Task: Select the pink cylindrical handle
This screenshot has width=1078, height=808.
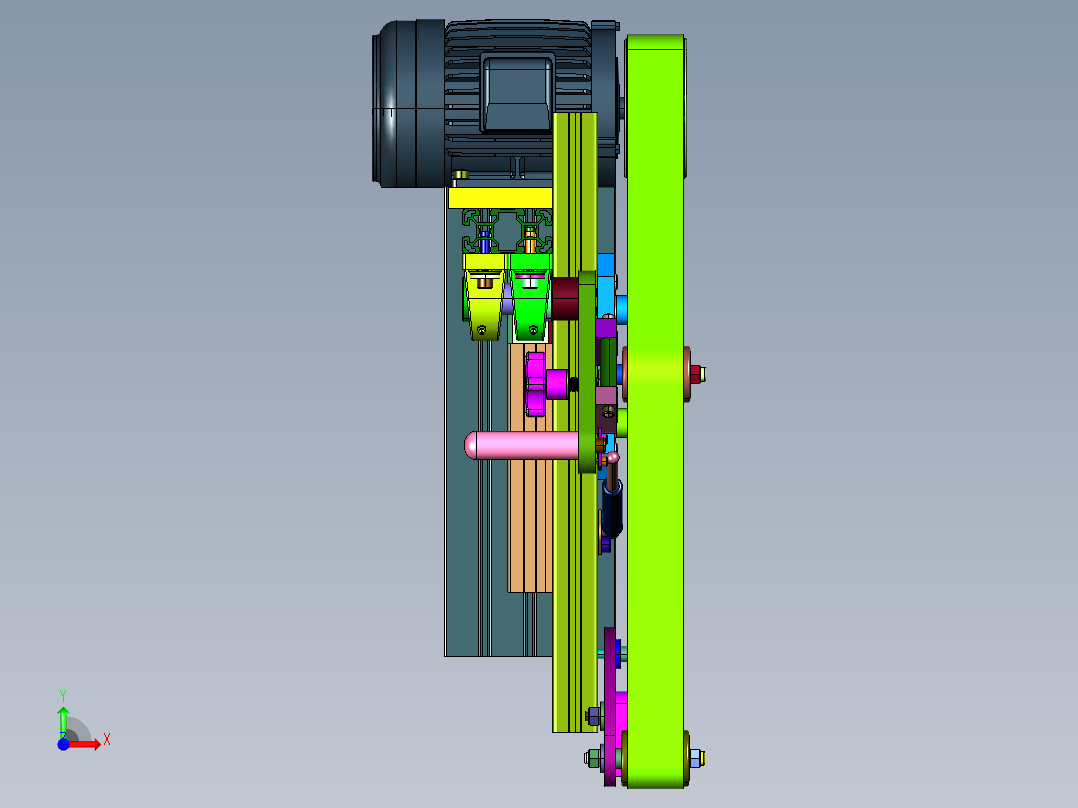Action: (522, 446)
